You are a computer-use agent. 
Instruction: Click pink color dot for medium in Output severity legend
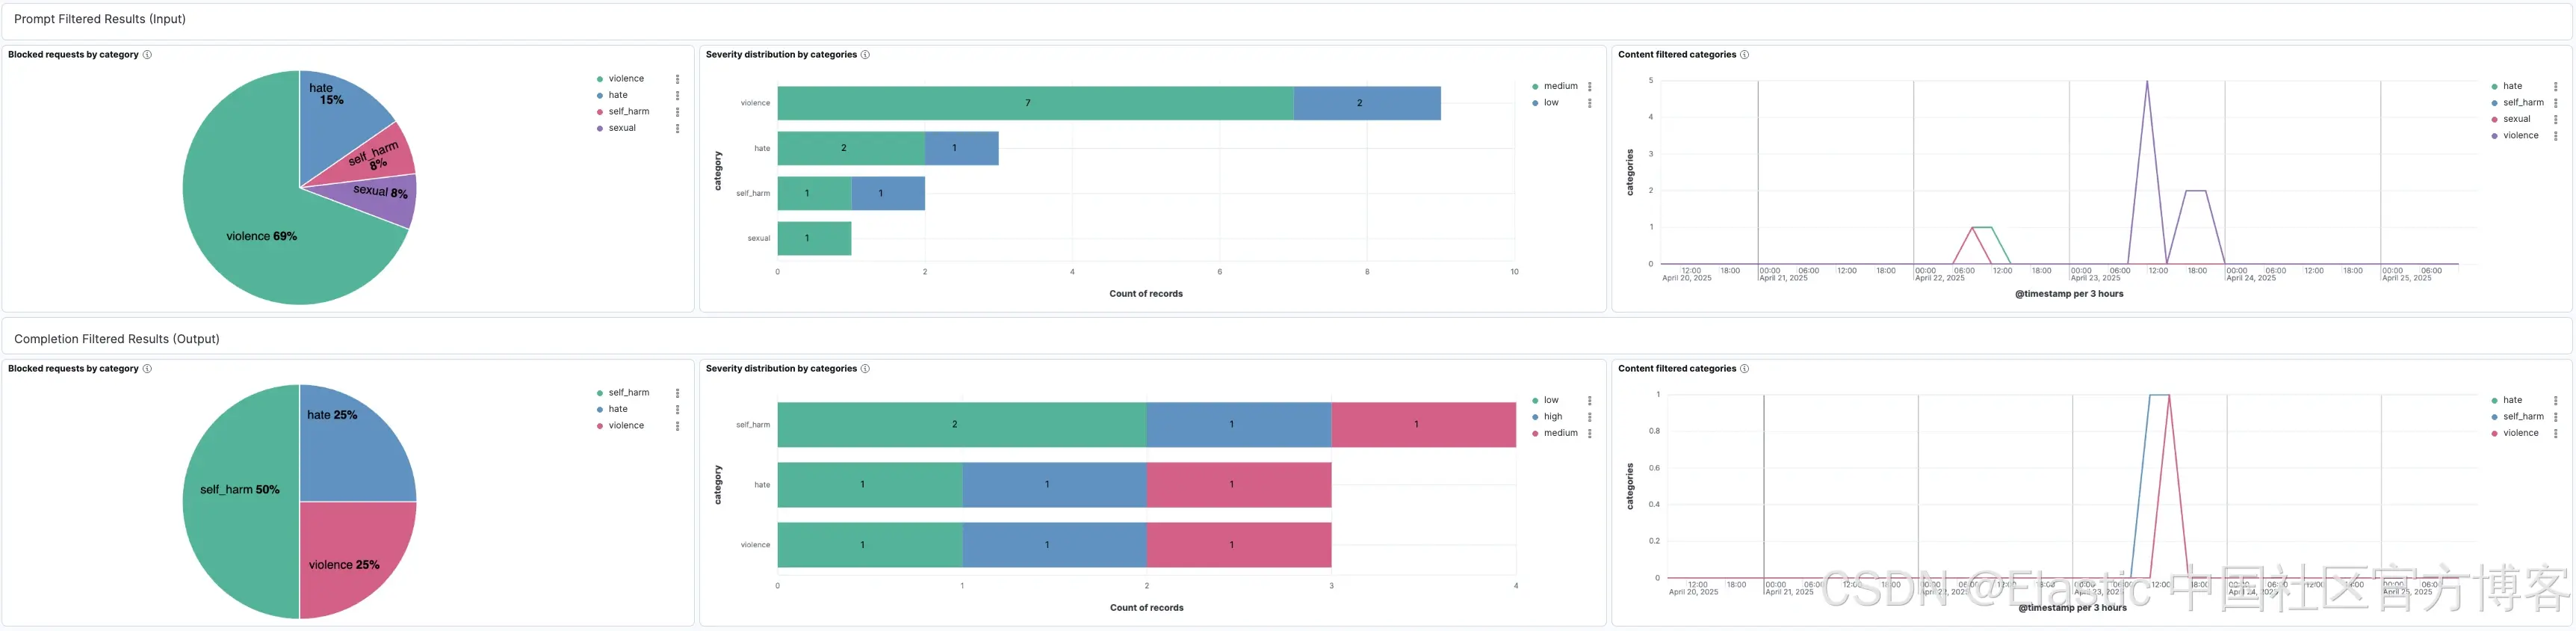(1535, 433)
